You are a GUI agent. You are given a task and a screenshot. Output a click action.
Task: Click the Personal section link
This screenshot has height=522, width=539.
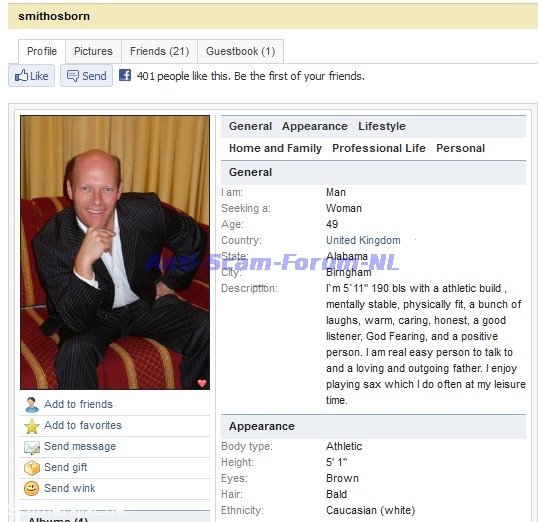tap(460, 148)
